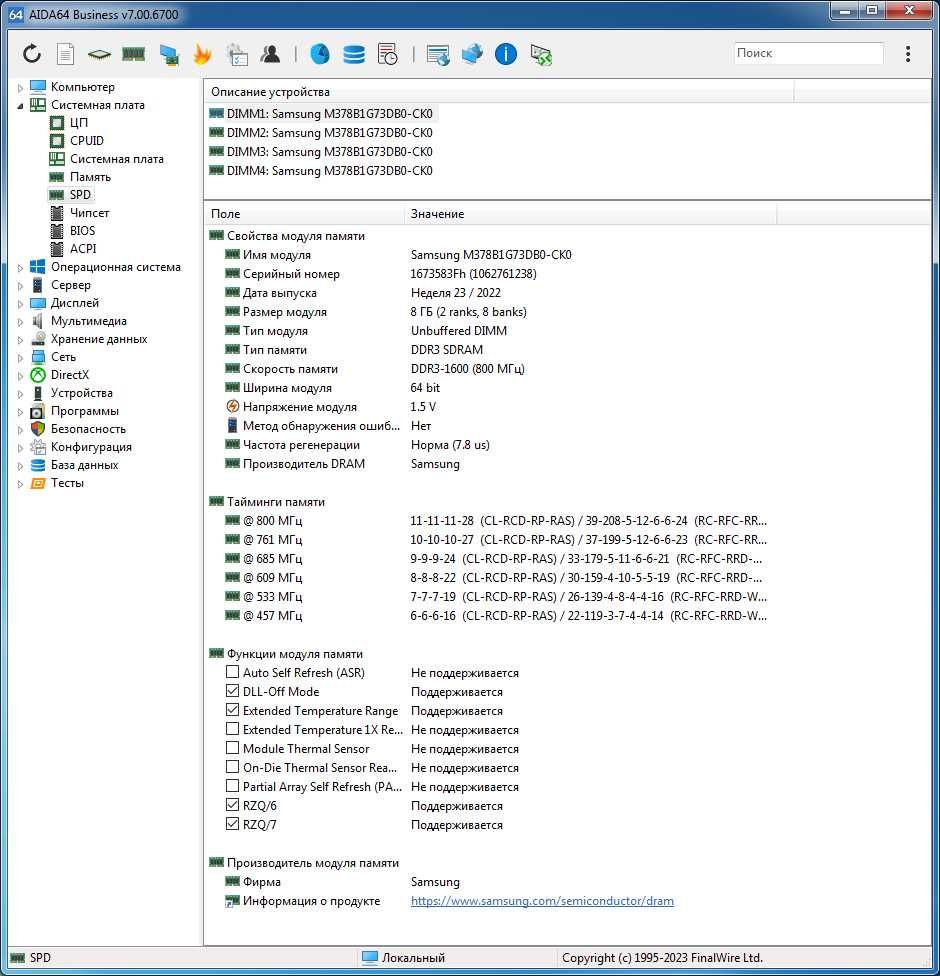The width and height of the screenshot is (940, 976).
Task: Select the @ 800 МГц timings row
Action: pyautogui.click(x=496, y=520)
